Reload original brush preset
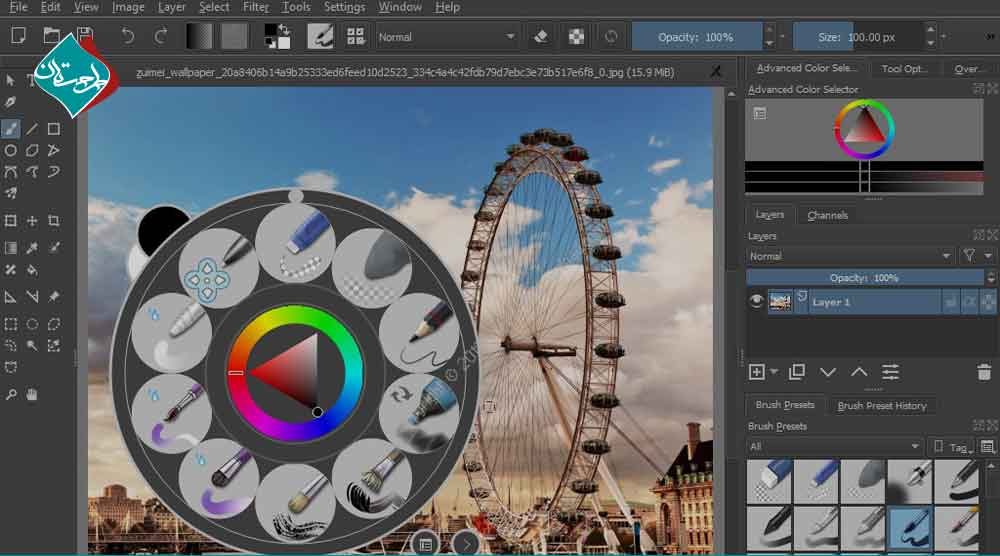The width and height of the screenshot is (1000, 556). coord(610,37)
